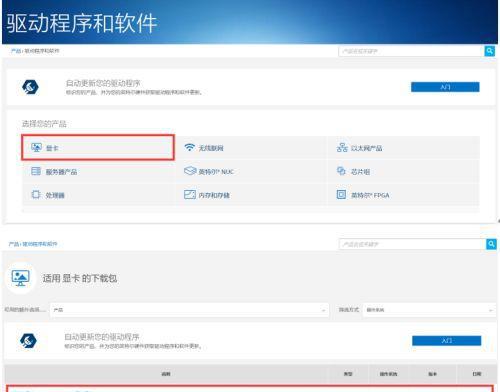Click the 操作系统 table column header
500x392 pixels.
pyautogui.click(x=388, y=374)
